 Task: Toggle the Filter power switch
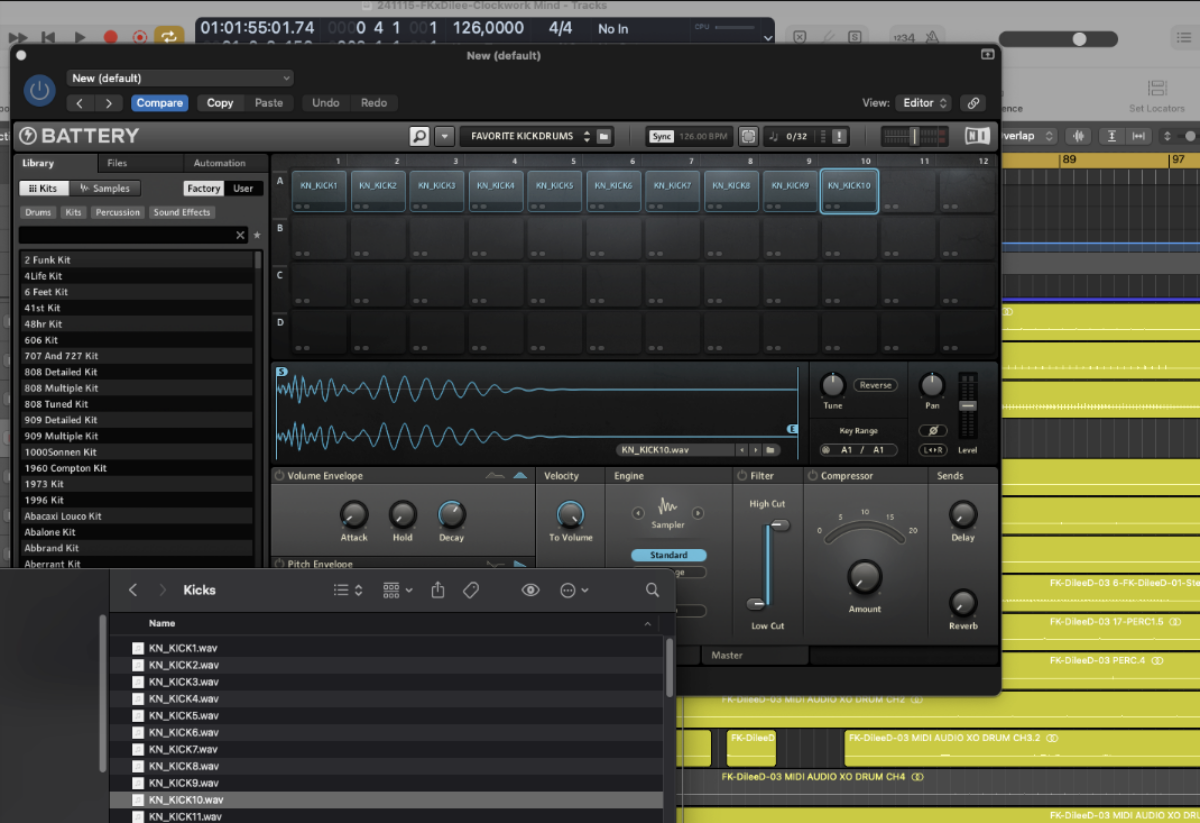coord(742,476)
